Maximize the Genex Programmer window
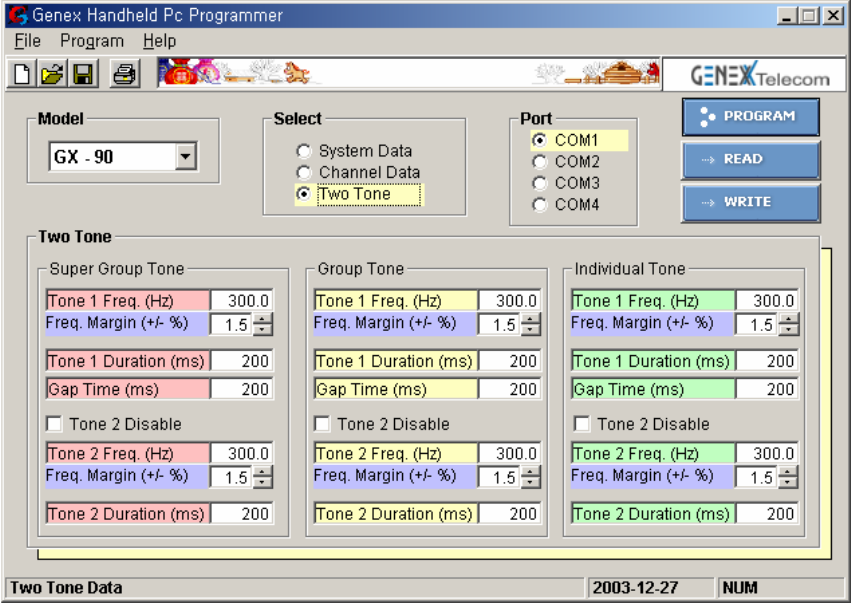This screenshot has height=603, width=851. (808, 15)
